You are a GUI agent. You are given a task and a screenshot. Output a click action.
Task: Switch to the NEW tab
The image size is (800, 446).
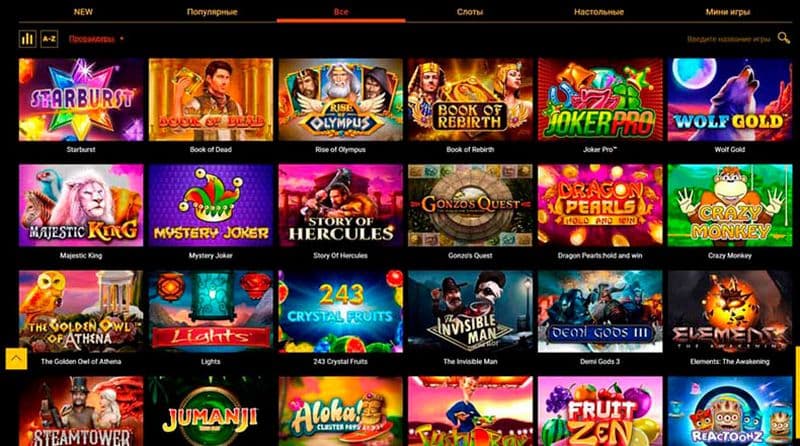point(83,12)
